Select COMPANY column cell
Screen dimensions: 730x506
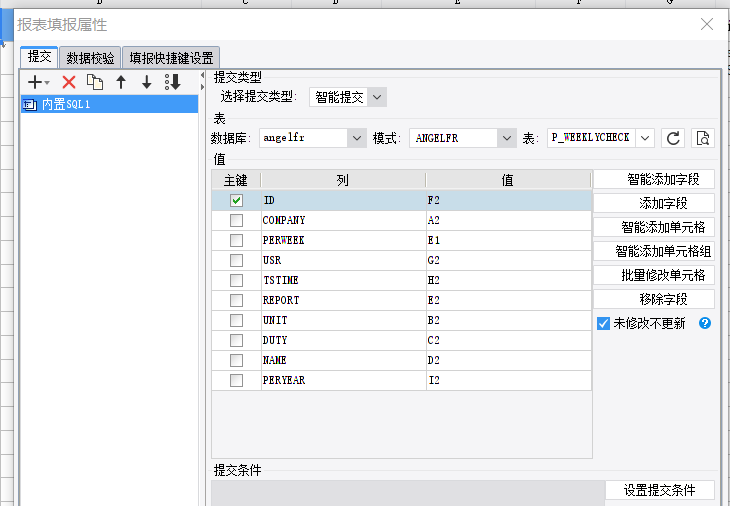click(x=344, y=220)
